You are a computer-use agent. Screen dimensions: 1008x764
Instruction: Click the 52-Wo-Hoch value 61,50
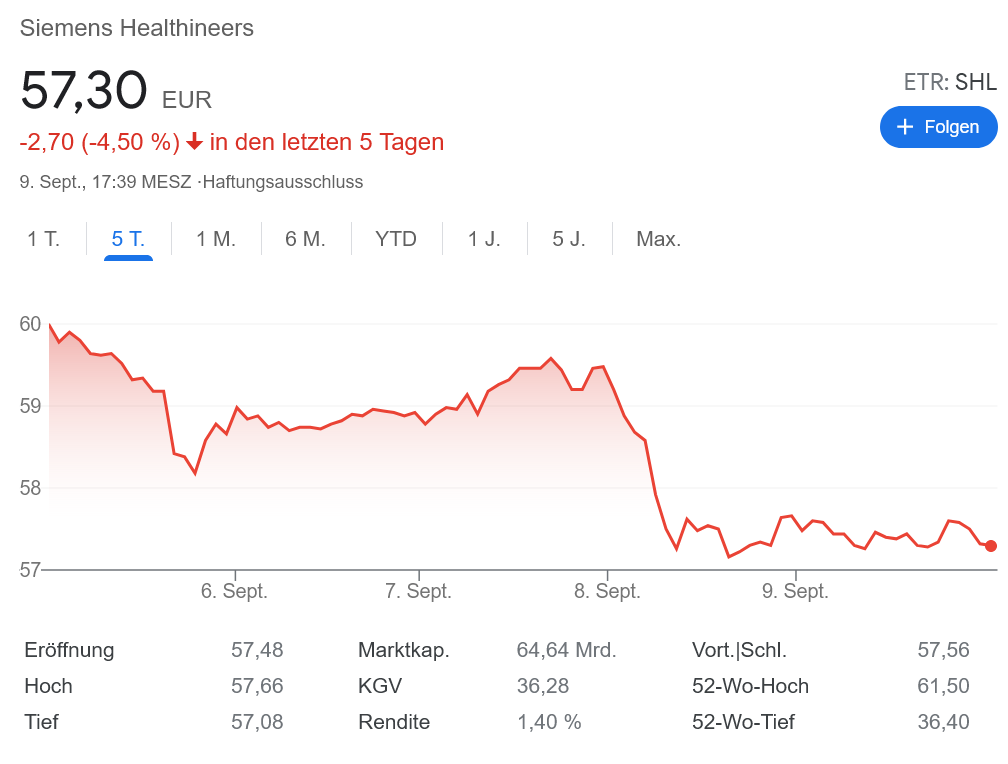943,686
